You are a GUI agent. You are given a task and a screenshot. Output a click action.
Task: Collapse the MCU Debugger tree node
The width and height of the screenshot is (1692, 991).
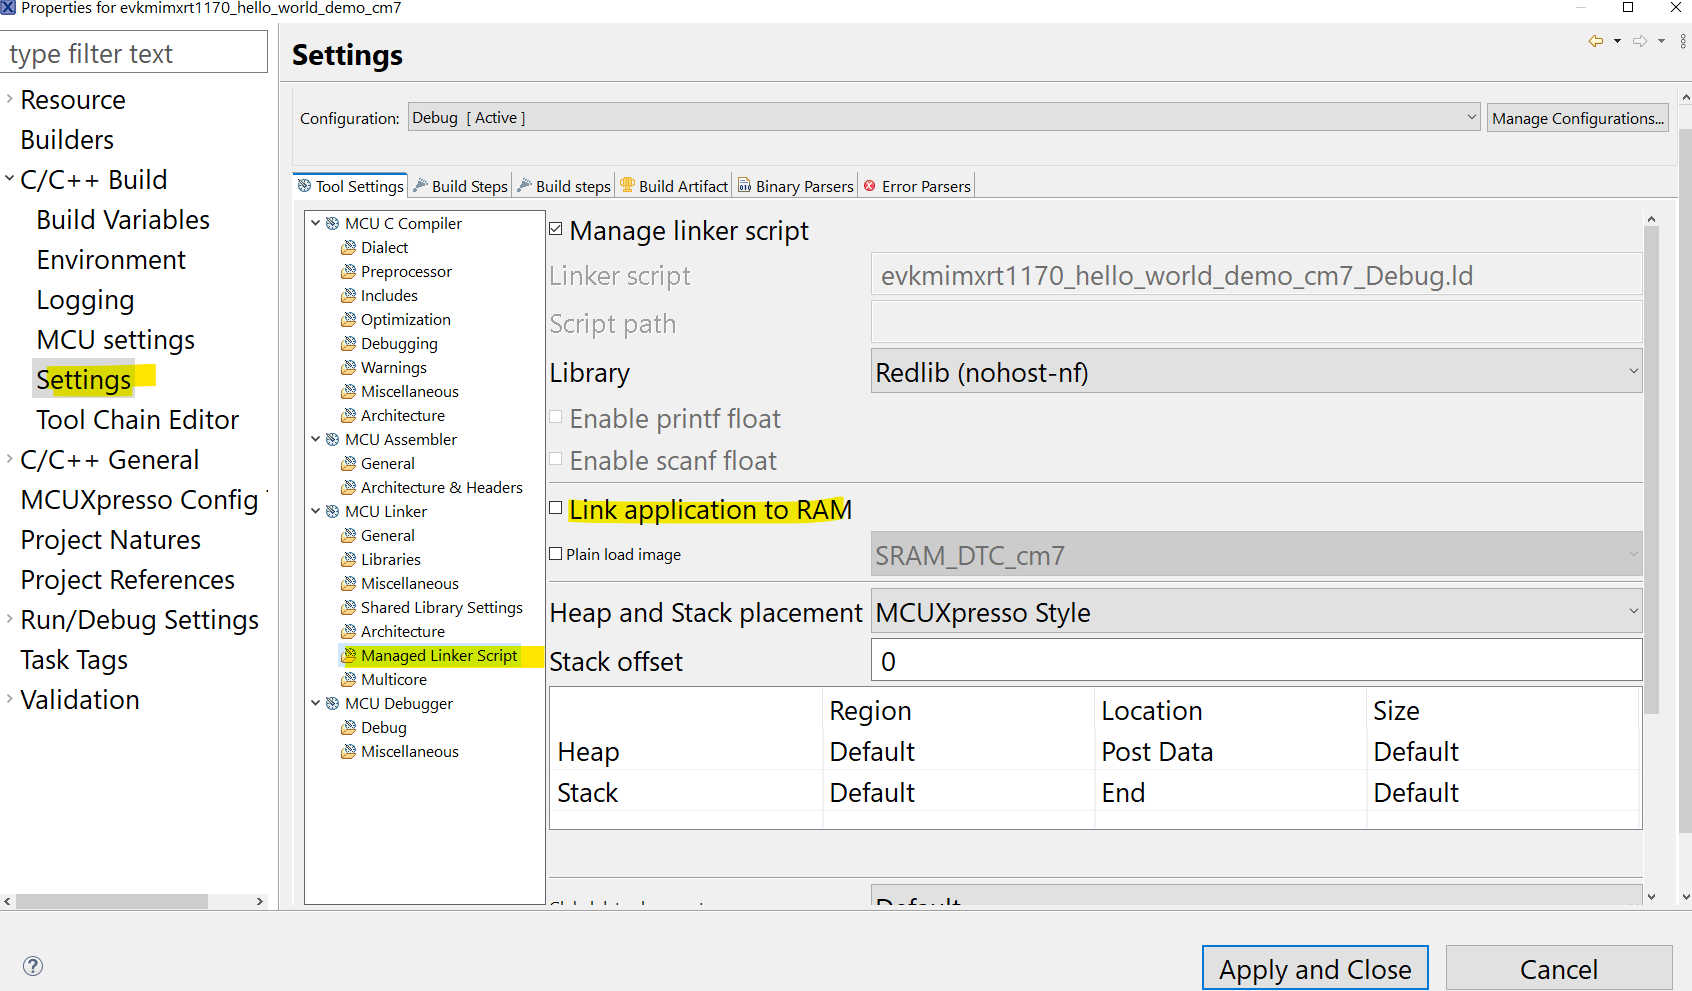click(316, 703)
